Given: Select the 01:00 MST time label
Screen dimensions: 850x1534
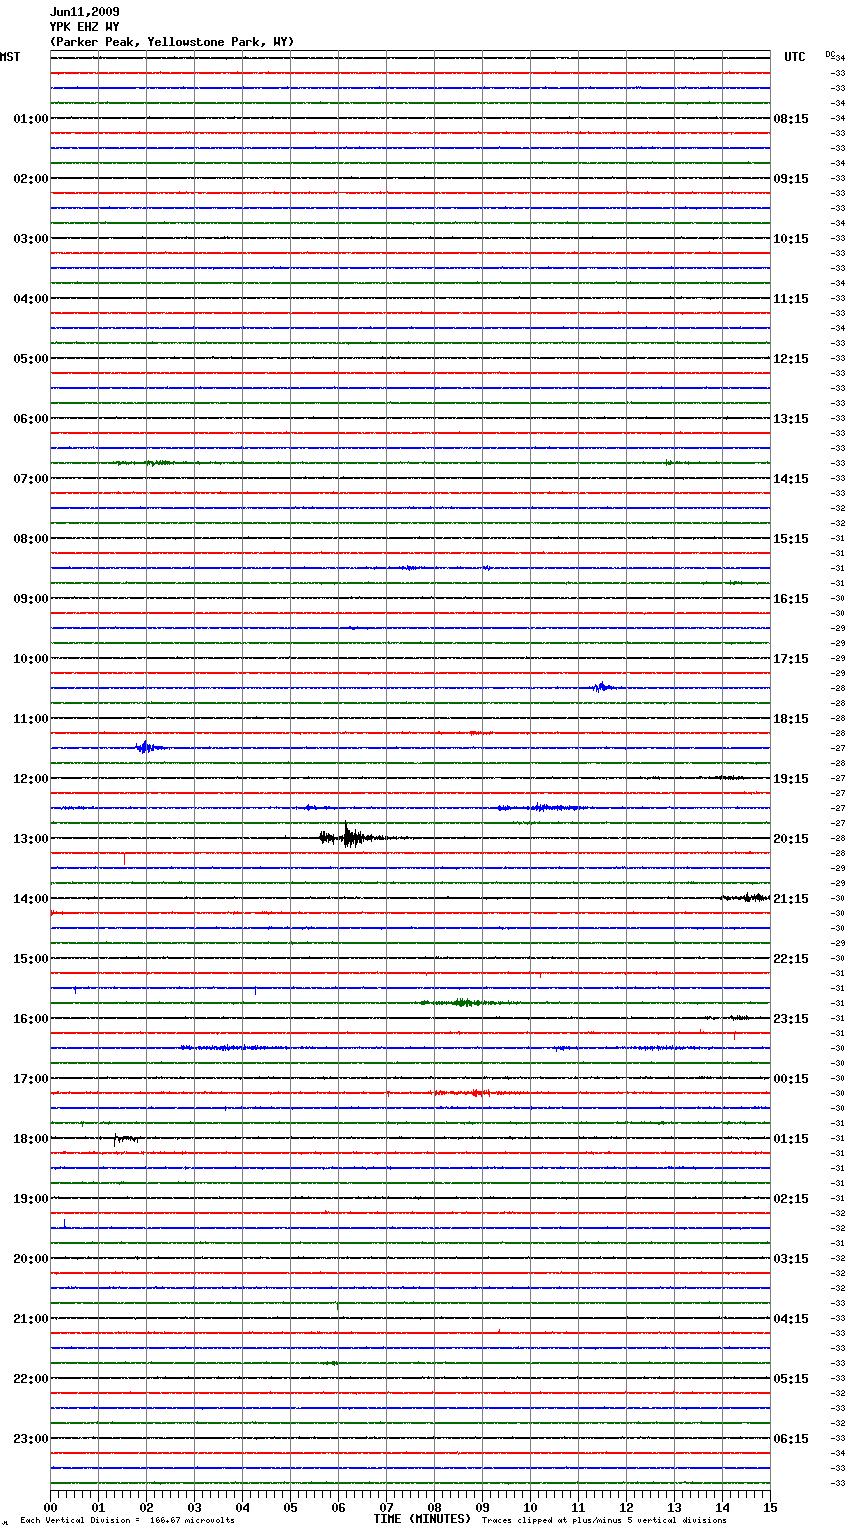Looking at the screenshot, I should click(31, 119).
